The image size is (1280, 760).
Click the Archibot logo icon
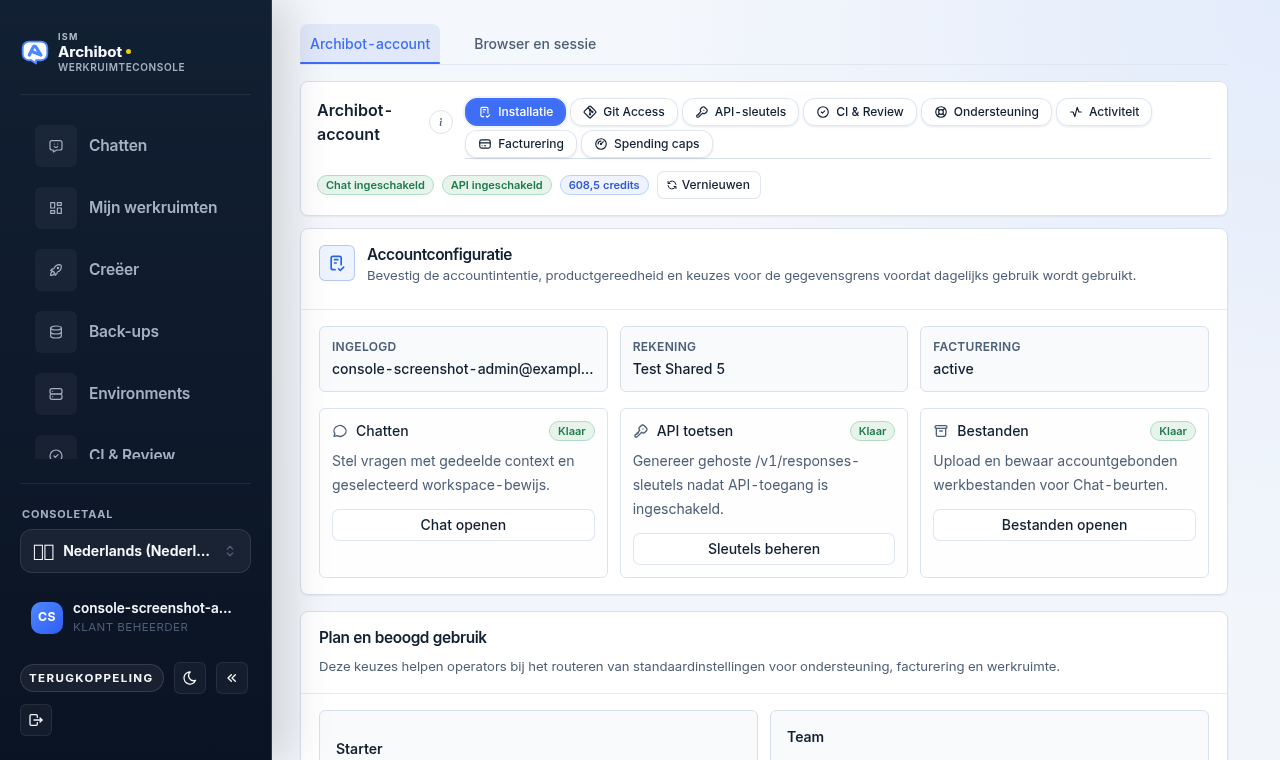[35, 52]
